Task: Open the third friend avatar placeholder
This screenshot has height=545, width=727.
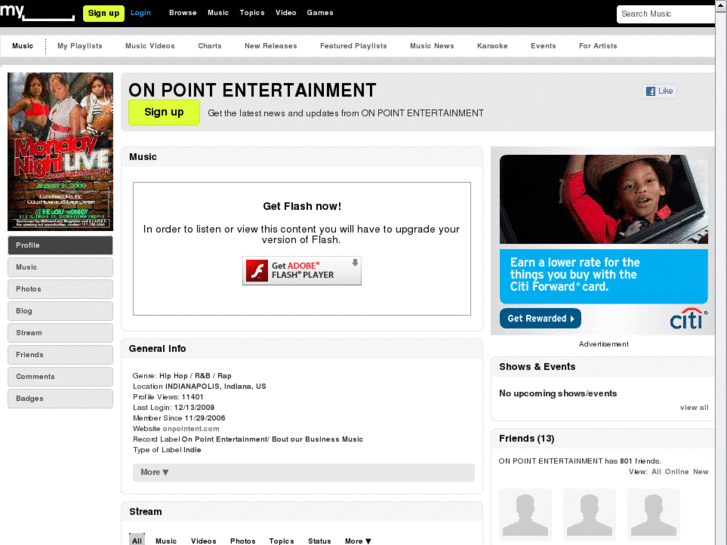Action: 653,514
